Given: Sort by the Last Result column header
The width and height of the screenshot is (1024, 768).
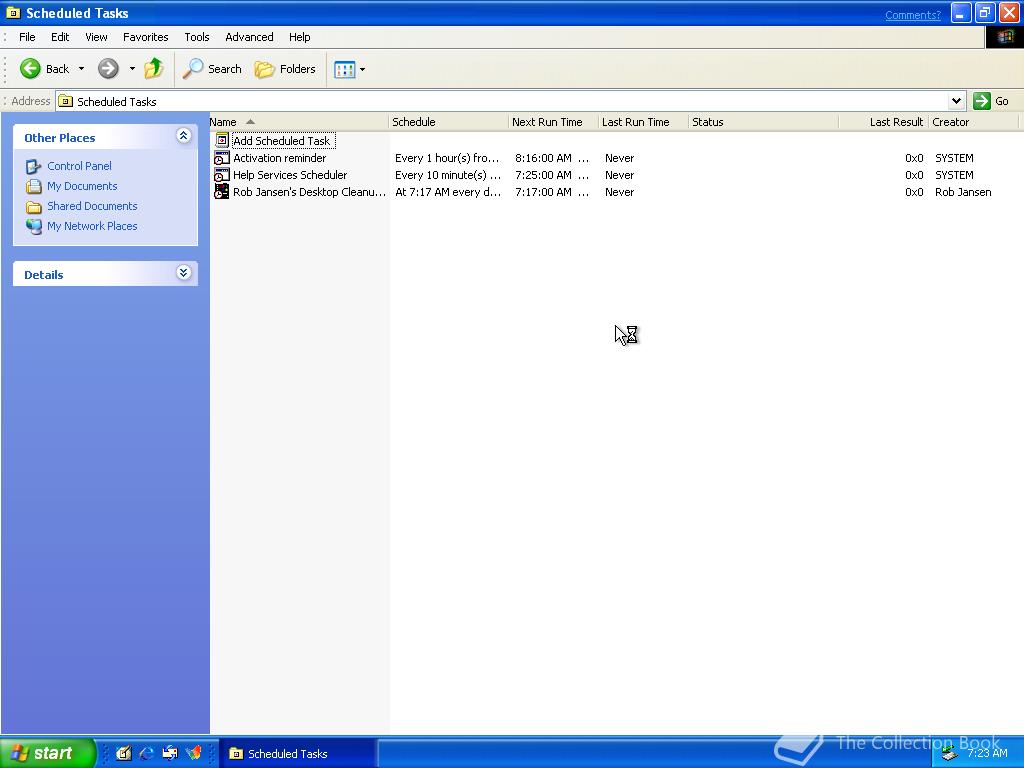Looking at the screenshot, I should click(884, 122).
